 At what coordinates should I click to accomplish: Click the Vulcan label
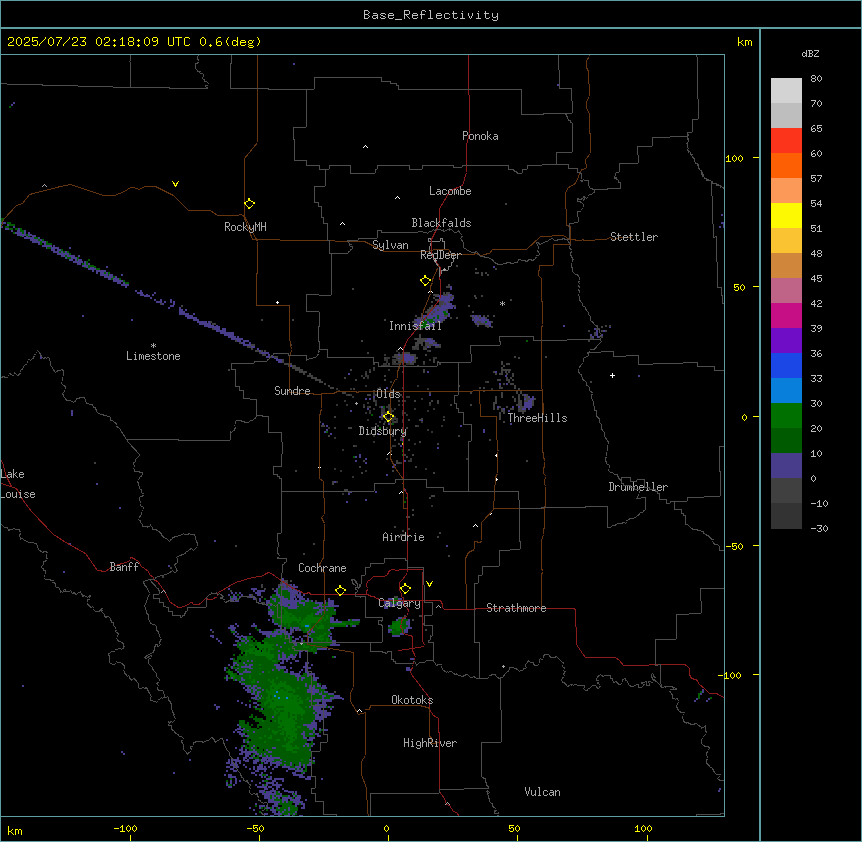point(543,792)
